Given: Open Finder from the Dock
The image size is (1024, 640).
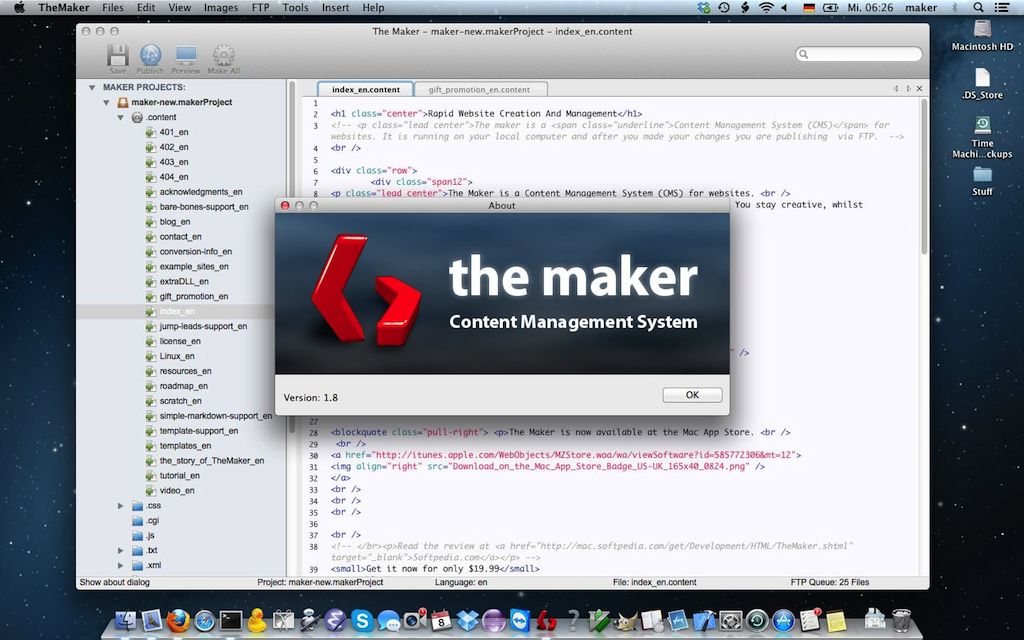Looking at the screenshot, I should 125,620.
